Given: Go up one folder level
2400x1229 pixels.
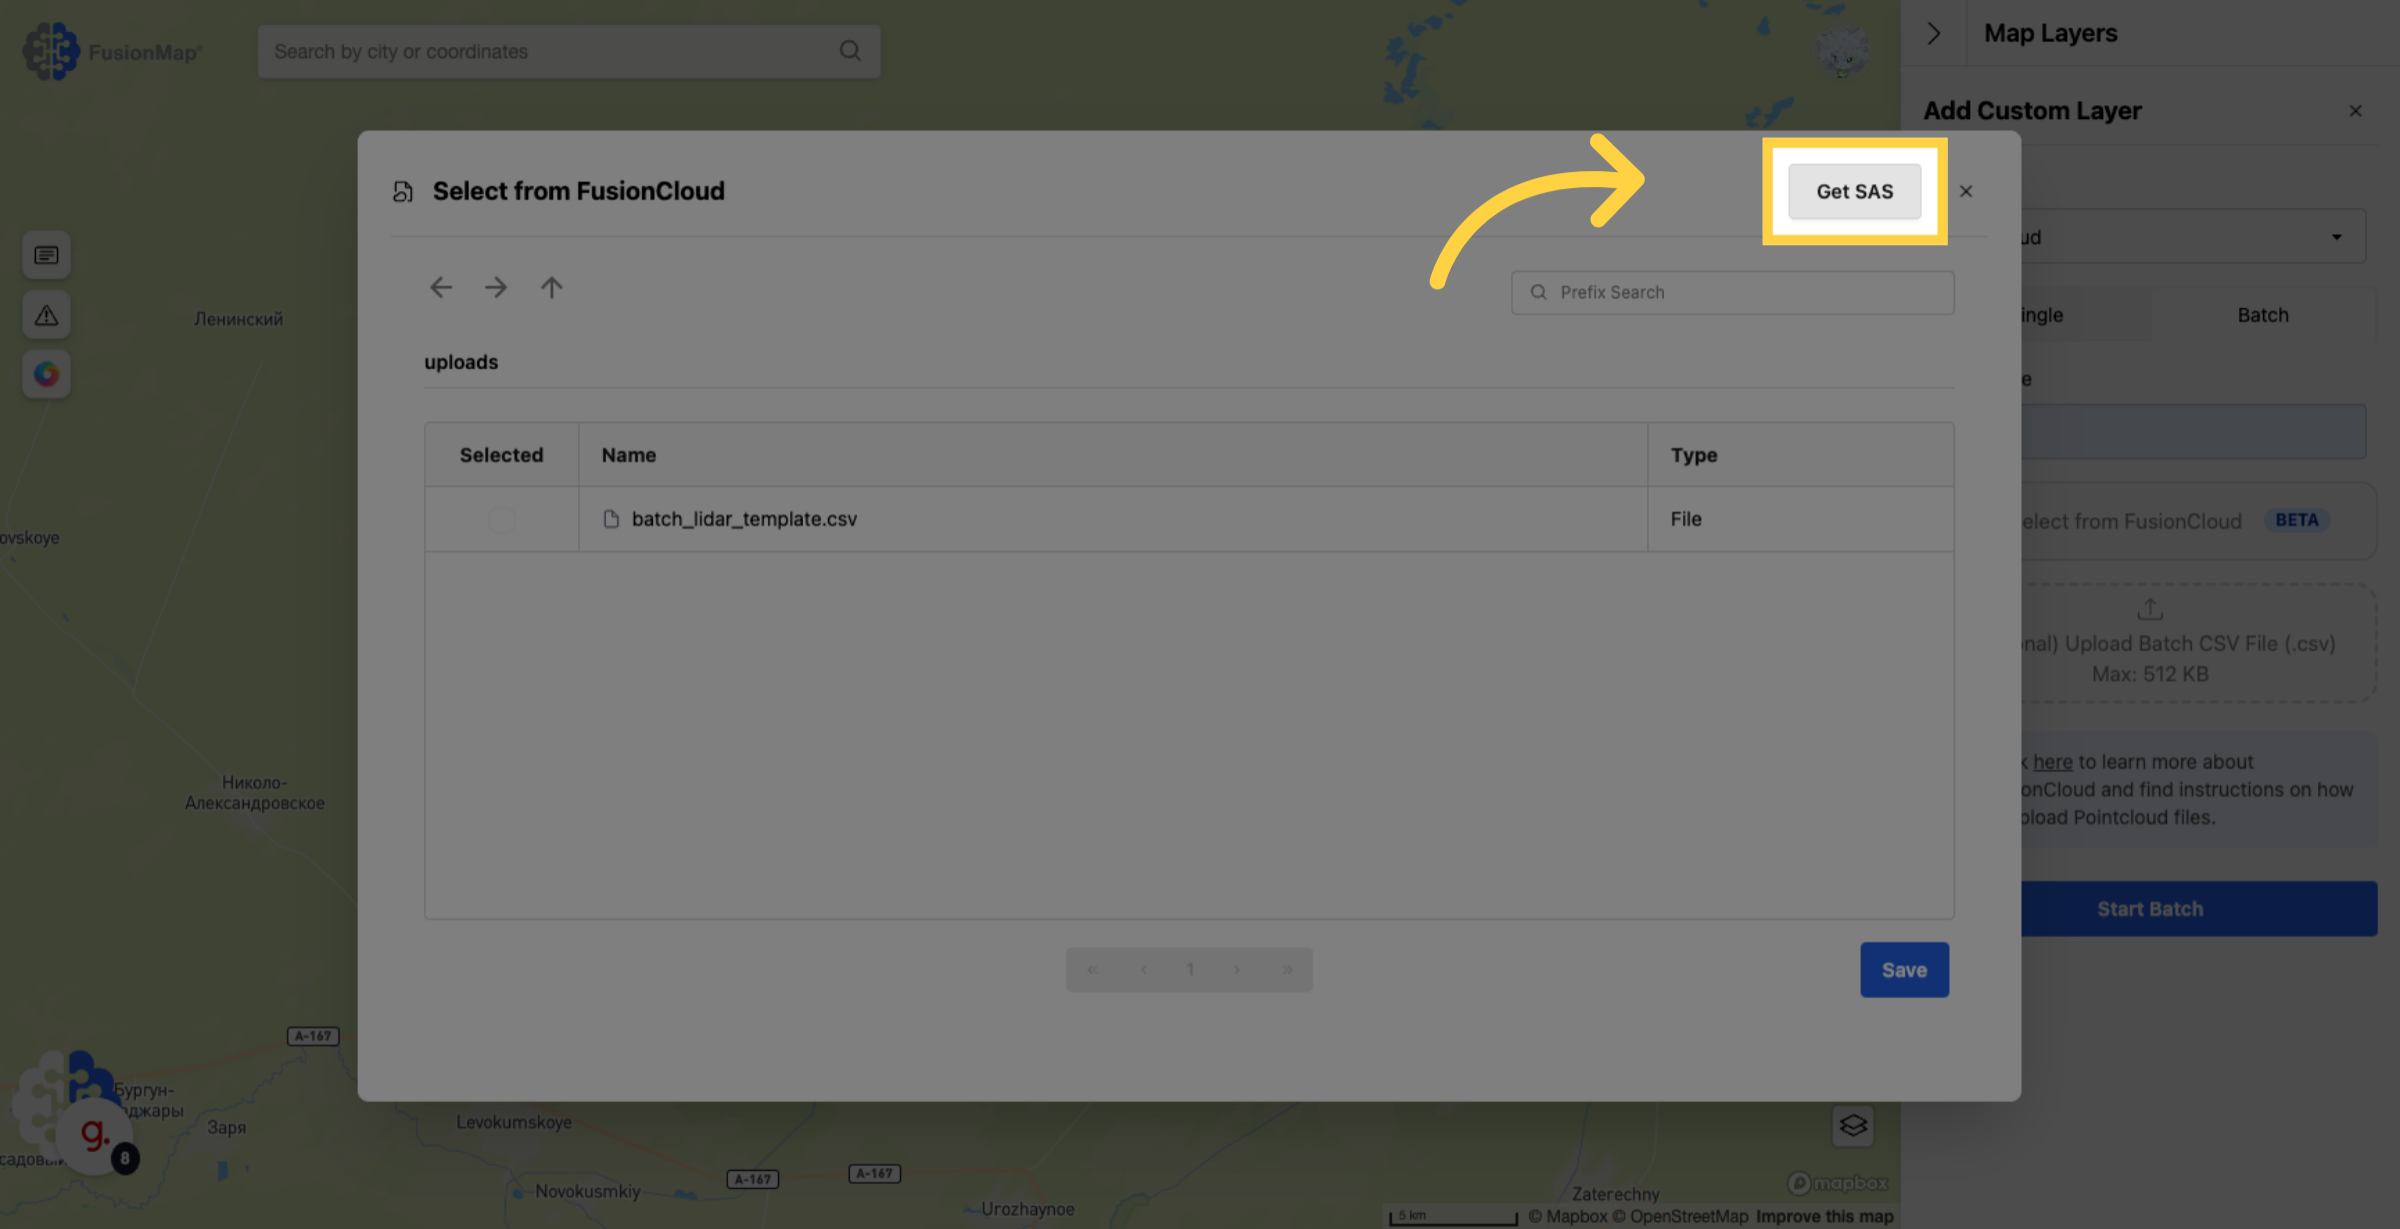Looking at the screenshot, I should 551,288.
